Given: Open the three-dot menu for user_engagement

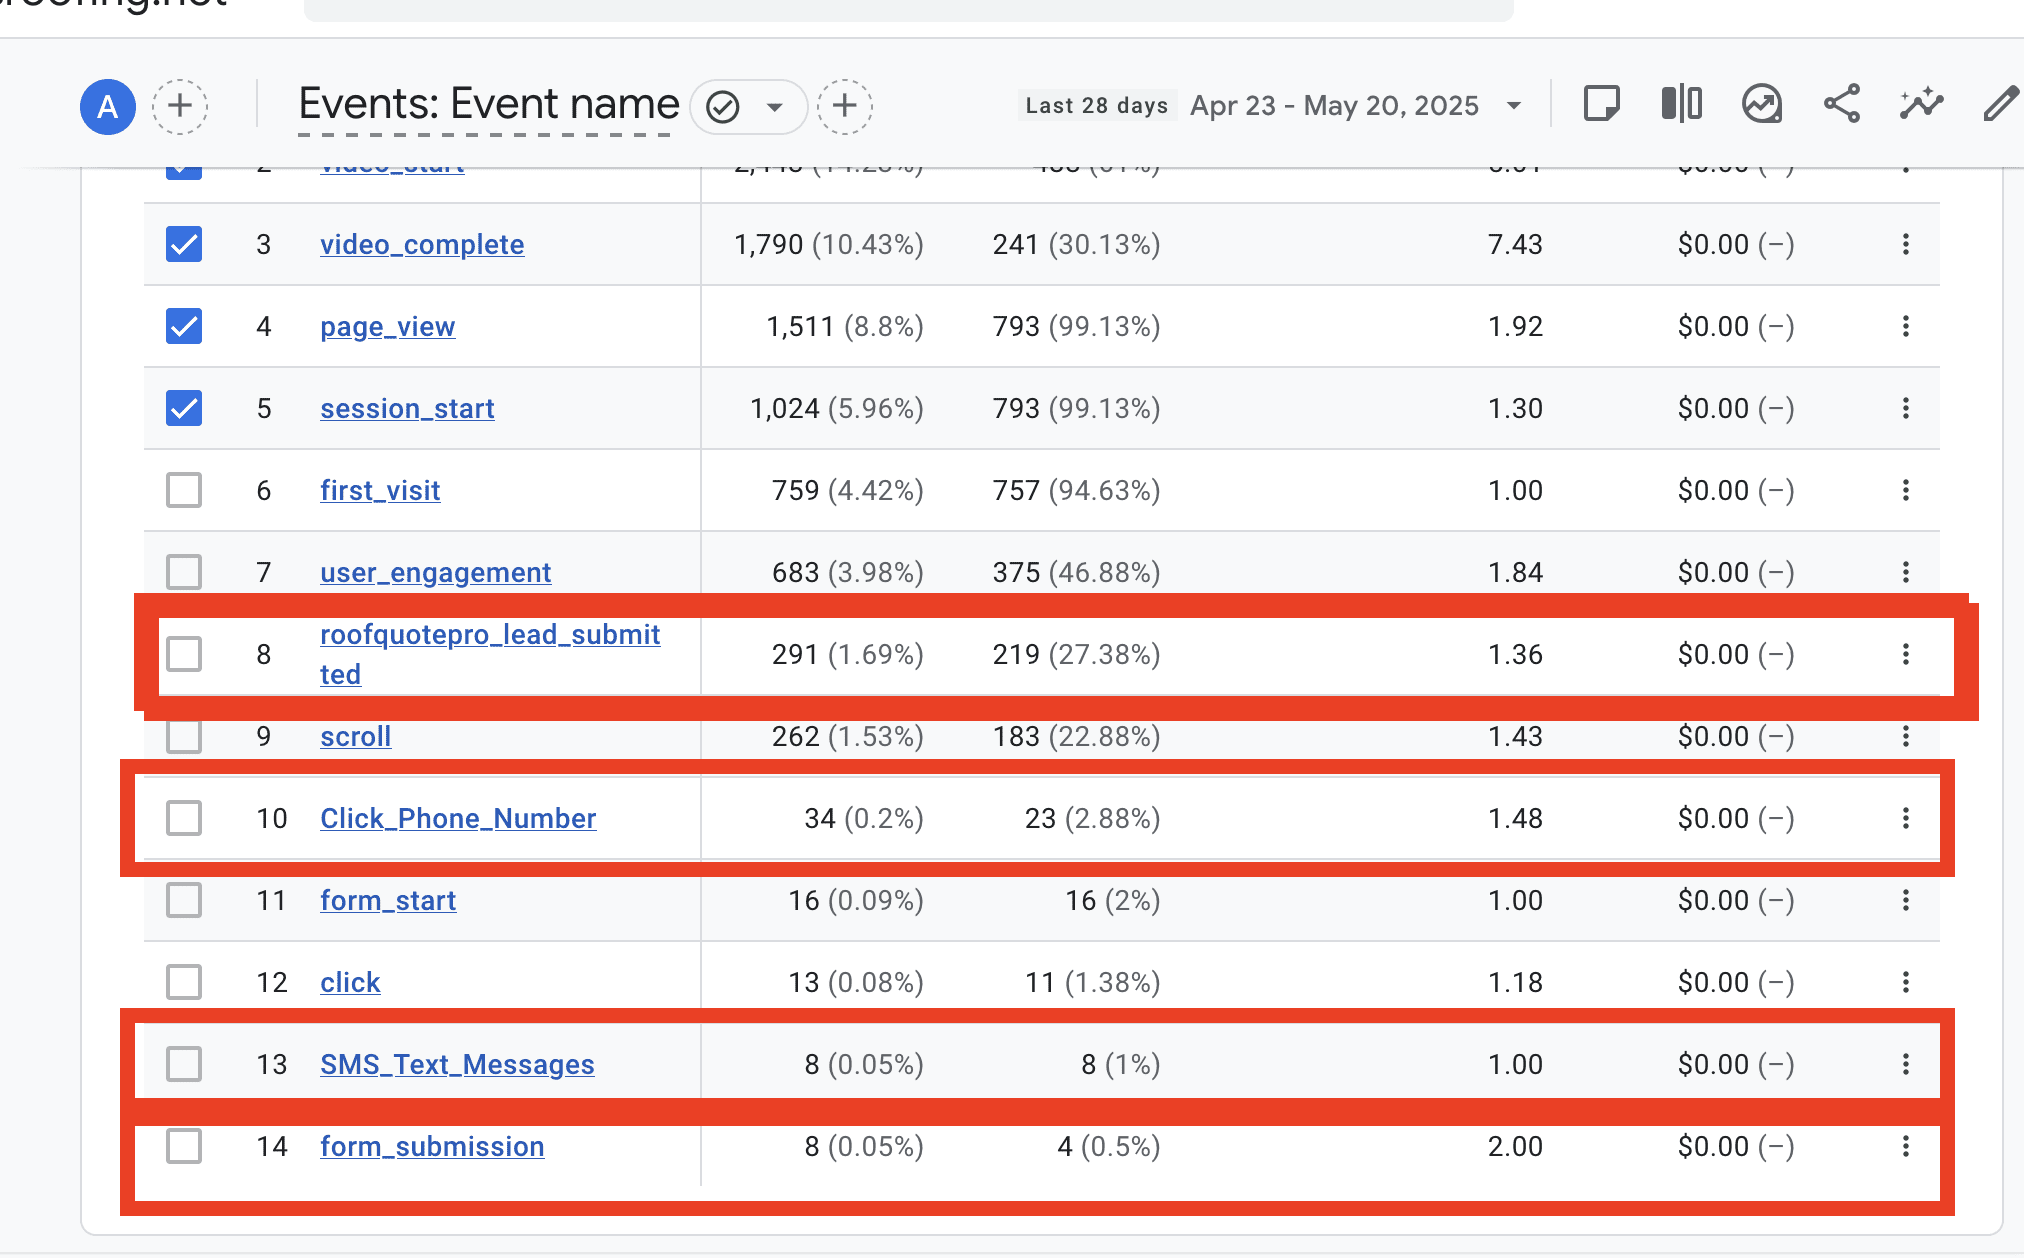Looking at the screenshot, I should [x=1906, y=572].
